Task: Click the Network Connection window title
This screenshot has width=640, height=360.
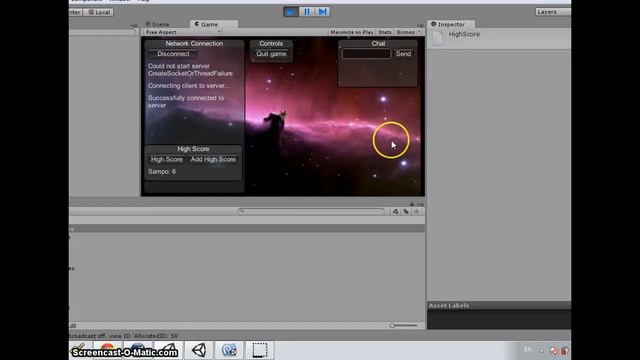Action: pyautogui.click(x=194, y=43)
